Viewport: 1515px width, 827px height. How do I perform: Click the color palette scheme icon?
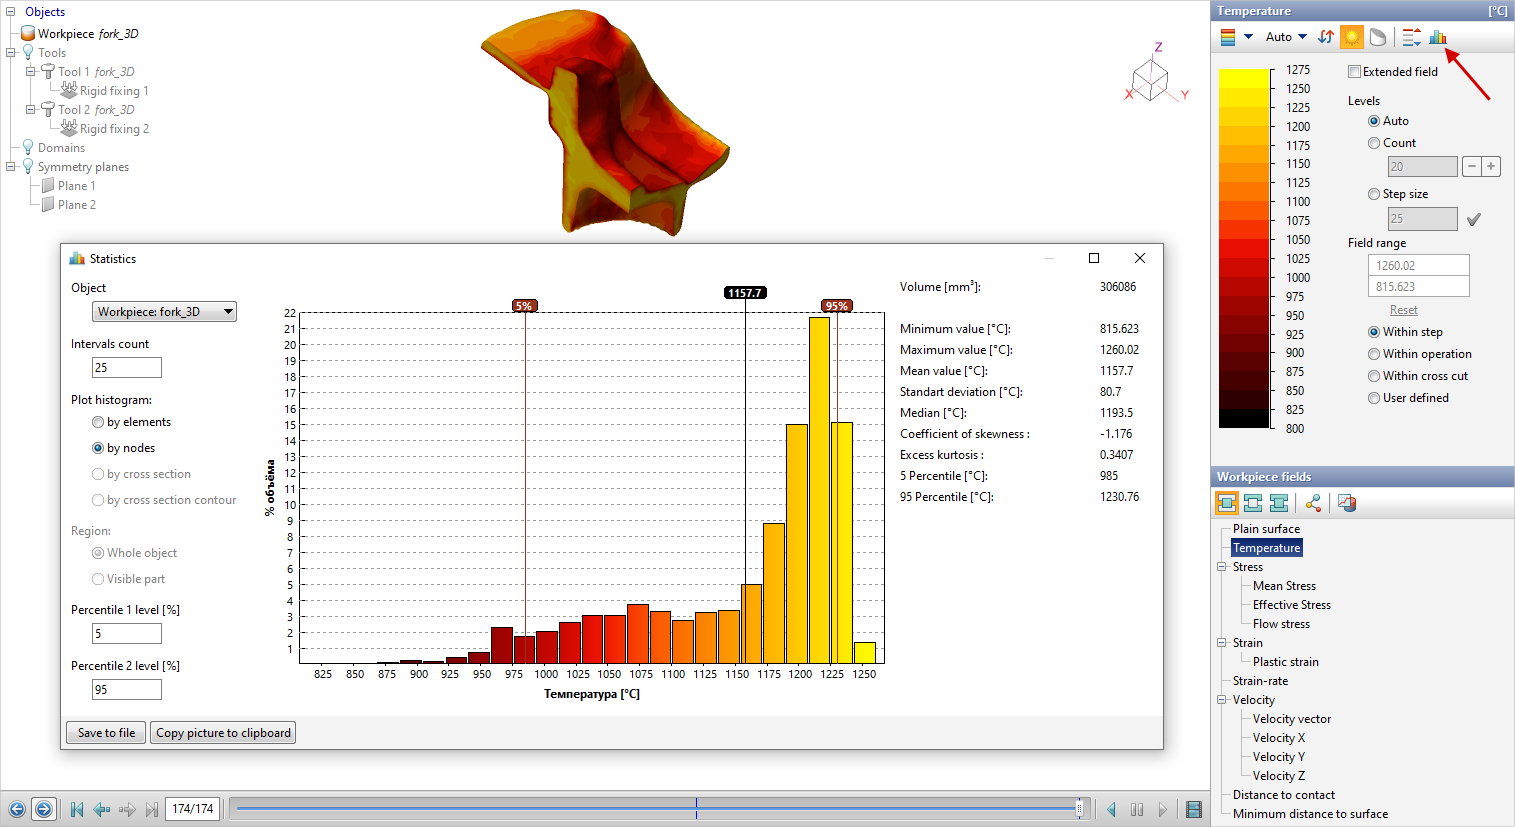[1228, 37]
